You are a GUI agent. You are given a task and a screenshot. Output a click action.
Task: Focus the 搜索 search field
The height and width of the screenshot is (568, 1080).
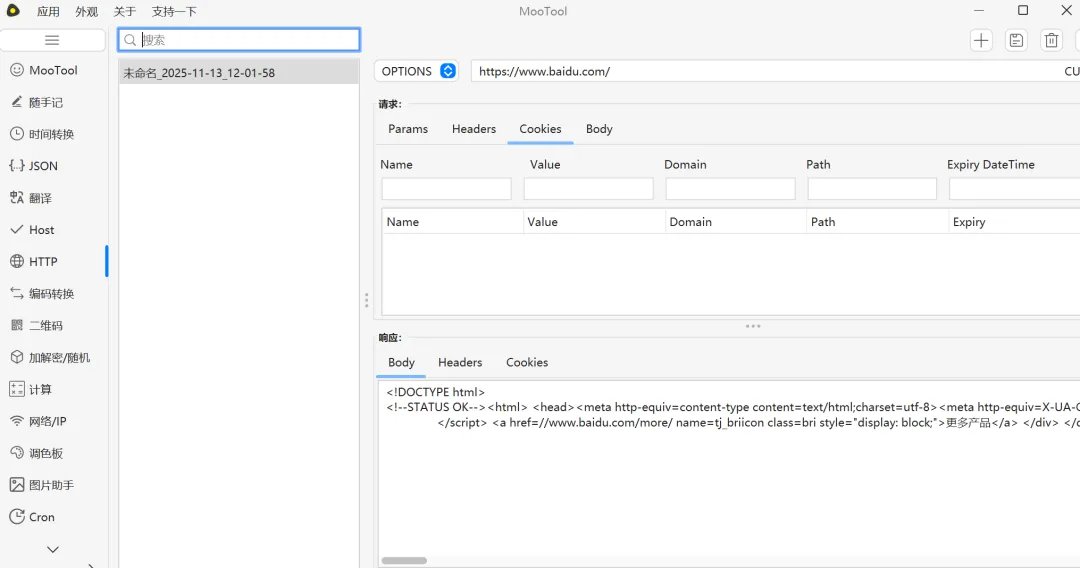(239, 40)
